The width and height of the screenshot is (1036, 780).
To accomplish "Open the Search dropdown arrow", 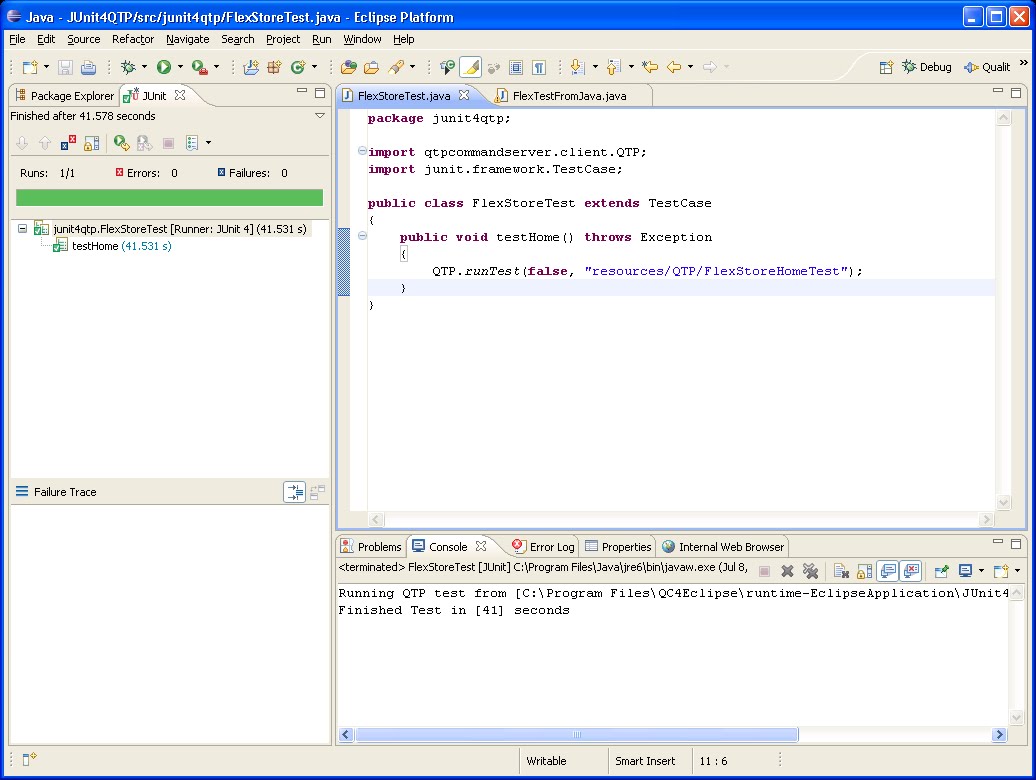I will point(412,67).
